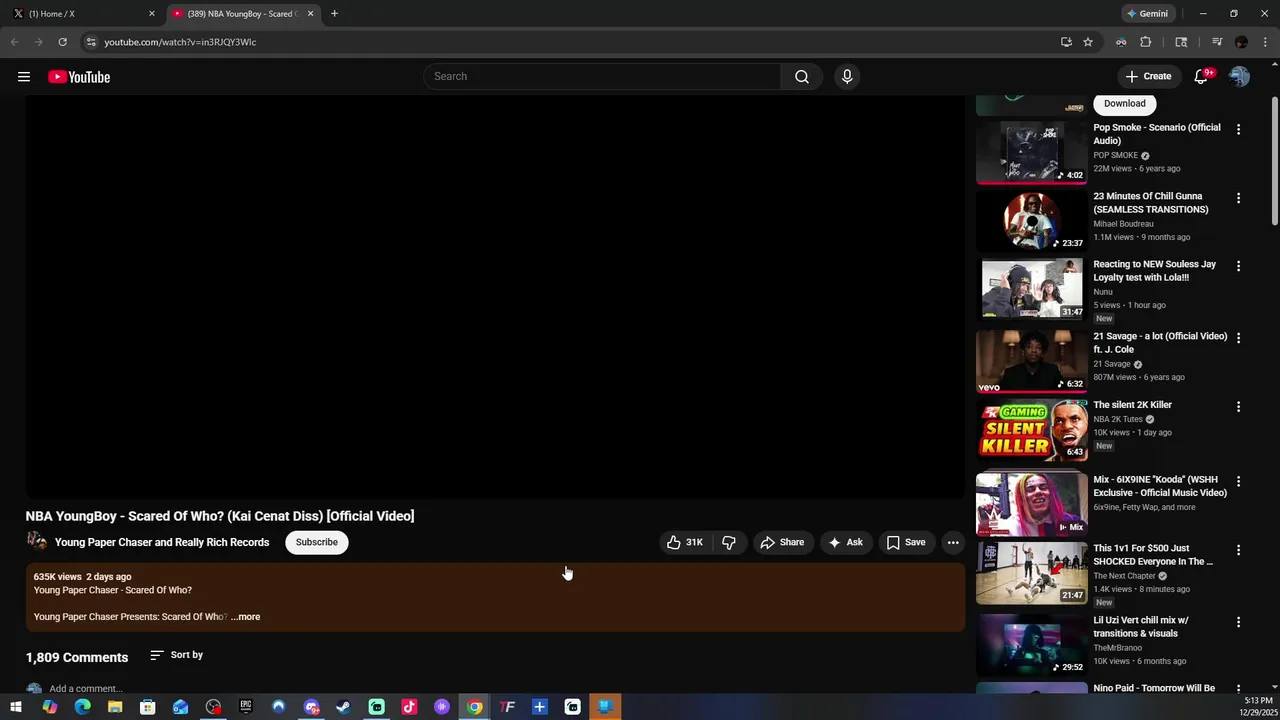
Task: Open options for This 1V1 For $500 video
Action: click(x=1238, y=551)
